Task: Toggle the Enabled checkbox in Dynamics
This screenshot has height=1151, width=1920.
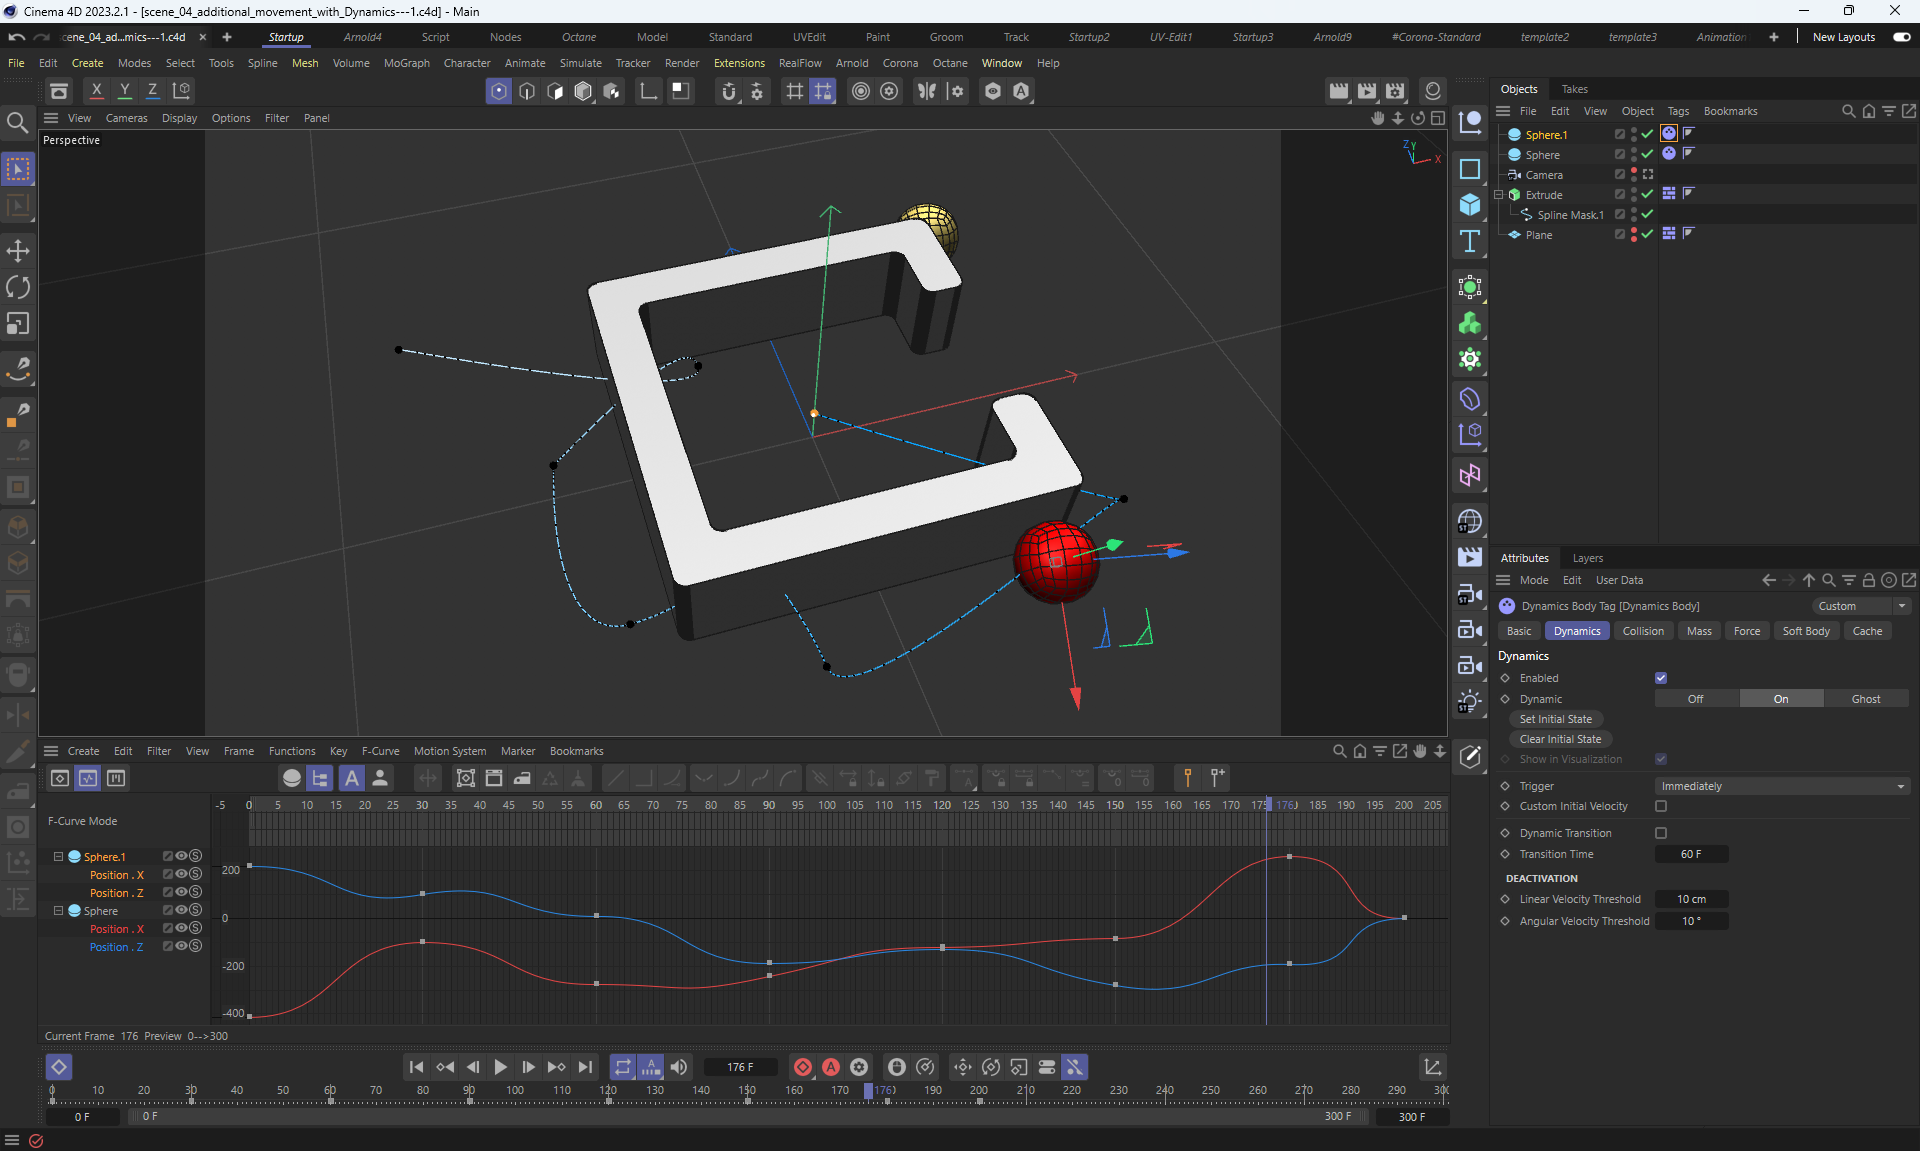Action: coord(1661,678)
